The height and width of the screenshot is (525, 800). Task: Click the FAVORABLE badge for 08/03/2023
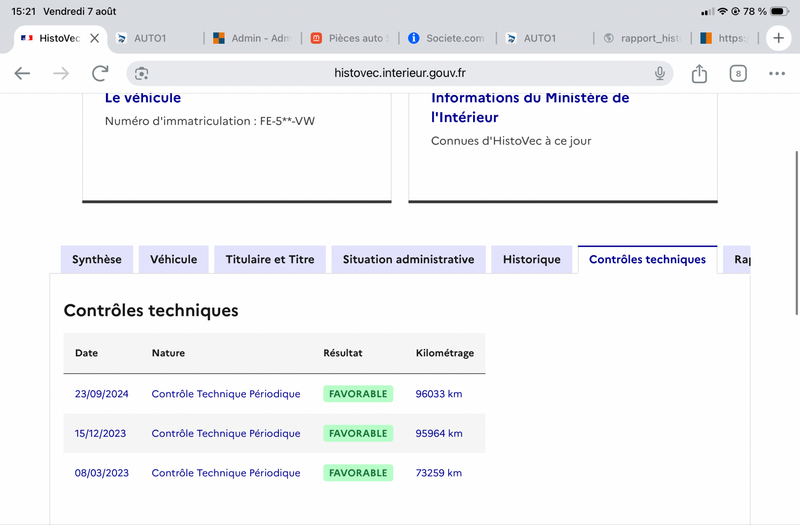coord(358,473)
